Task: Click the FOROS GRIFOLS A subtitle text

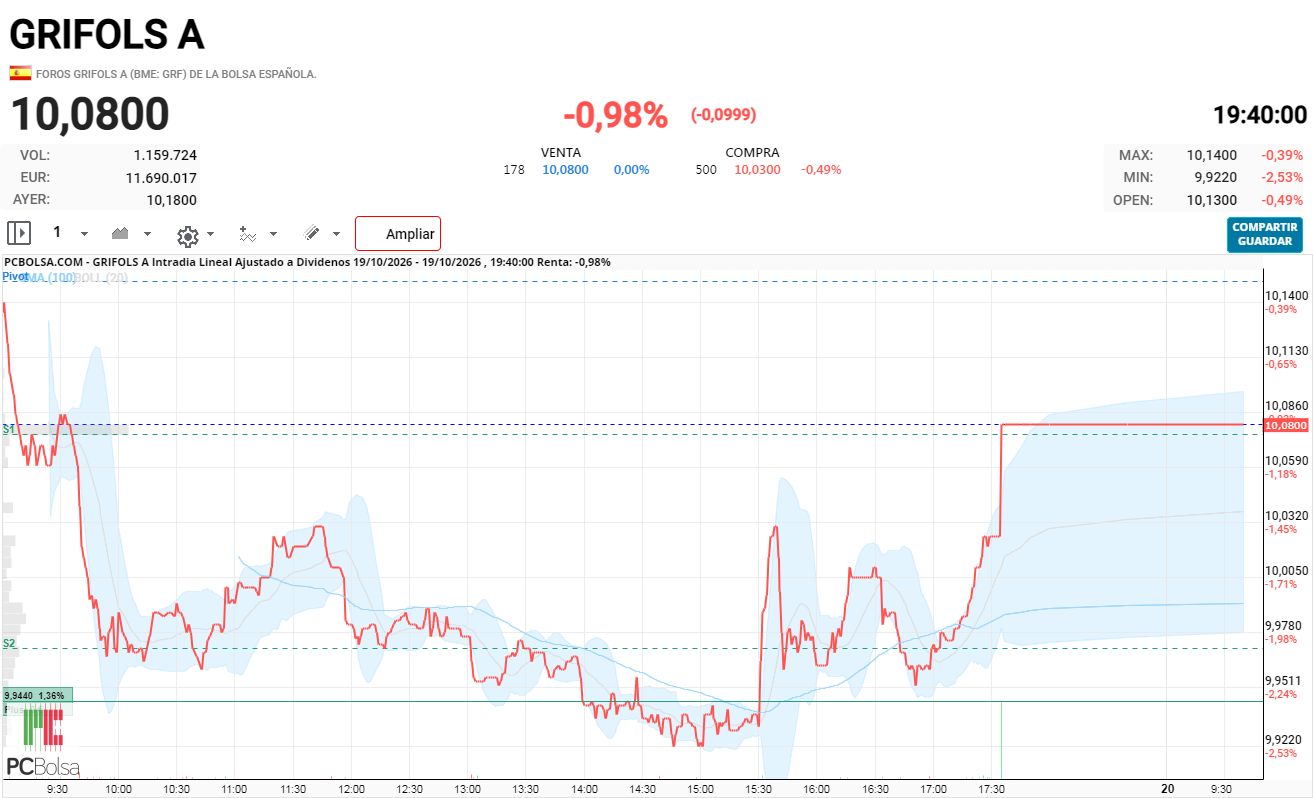Action: click(176, 74)
